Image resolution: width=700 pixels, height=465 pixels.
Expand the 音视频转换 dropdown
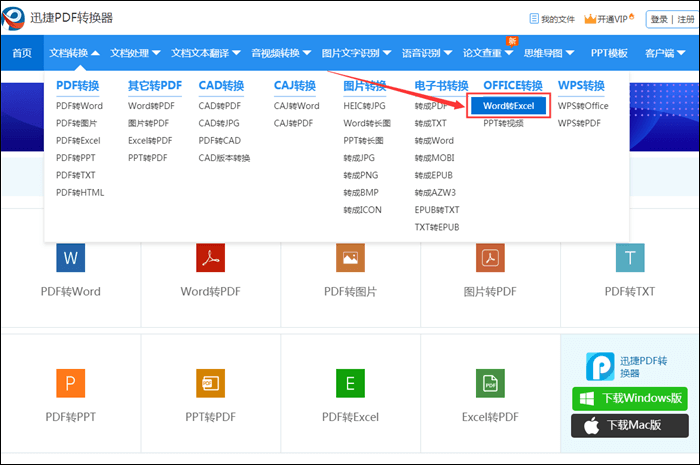pos(307,53)
